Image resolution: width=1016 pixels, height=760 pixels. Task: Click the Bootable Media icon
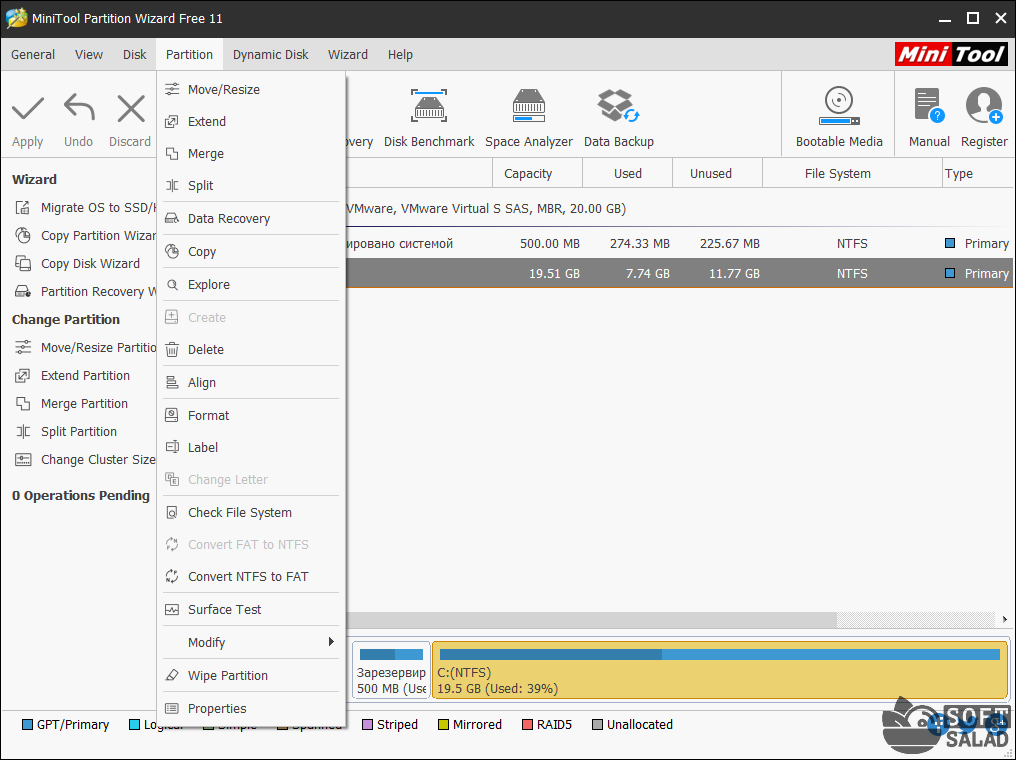point(839,105)
